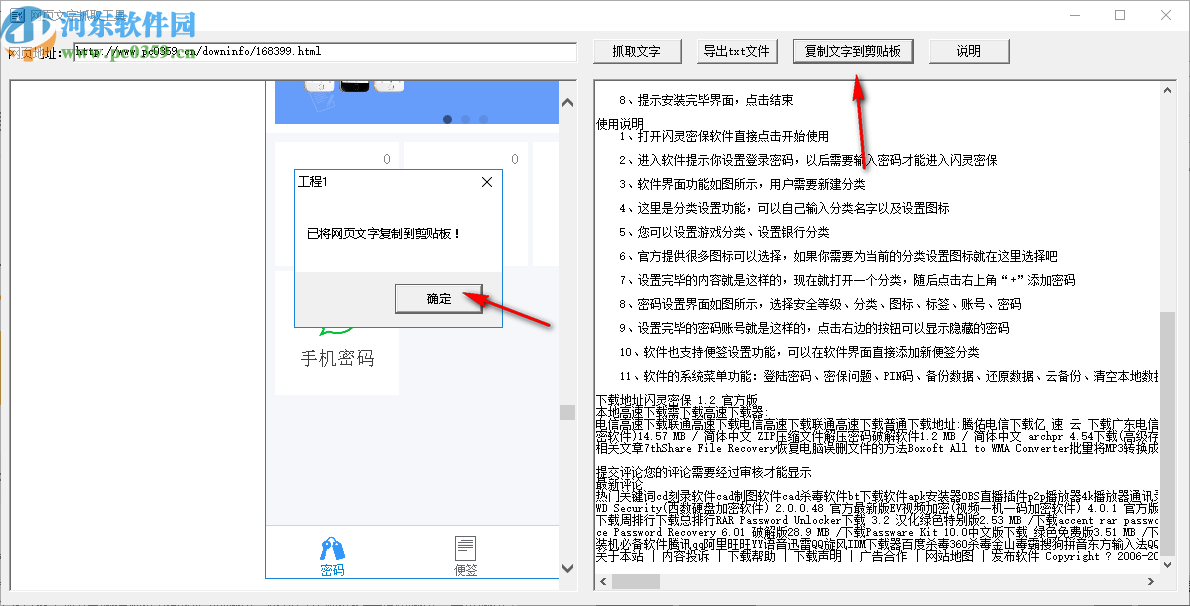The height and width of the screenshot is (606, 1190).
Task: Open the 说明 instructions panel
Action: pyautogui.click(x=969, y=51)
